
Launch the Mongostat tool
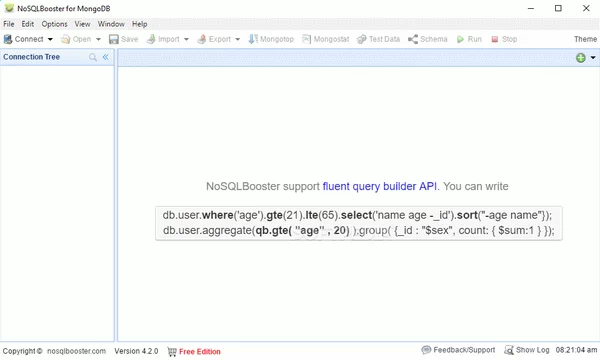(x=326, y=39)
